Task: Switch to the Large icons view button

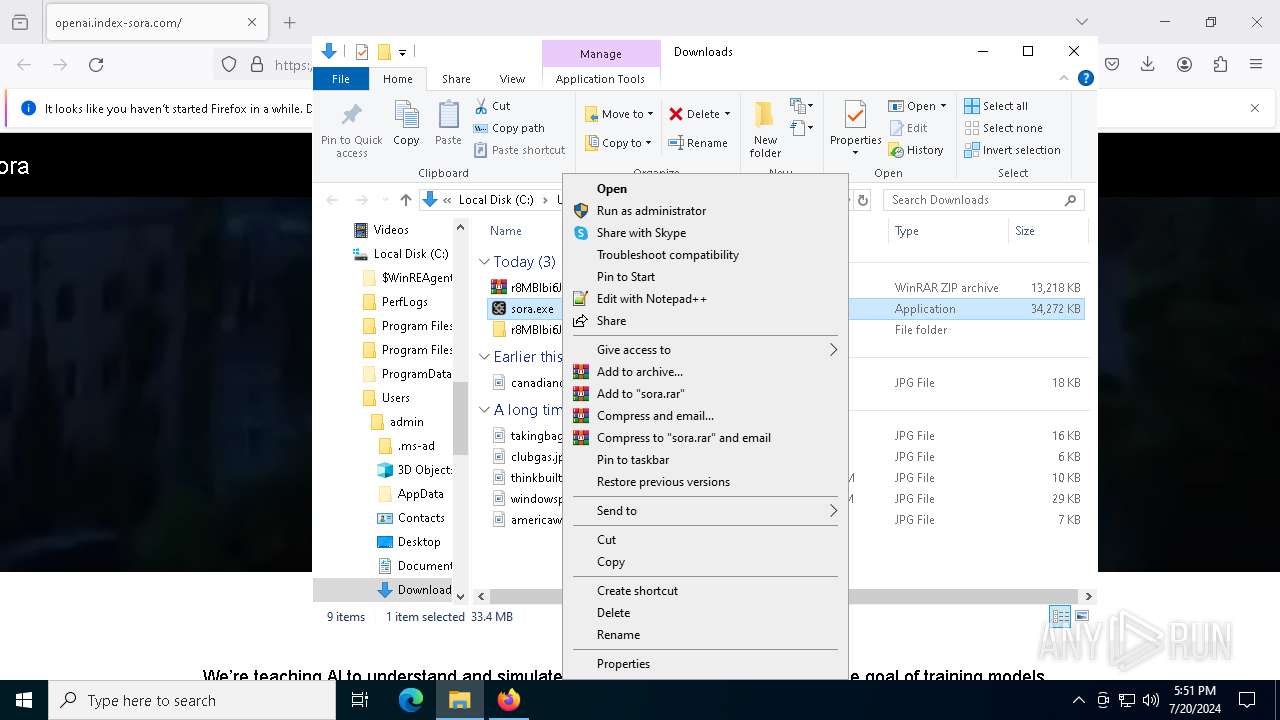Action: click(1081, 616)
